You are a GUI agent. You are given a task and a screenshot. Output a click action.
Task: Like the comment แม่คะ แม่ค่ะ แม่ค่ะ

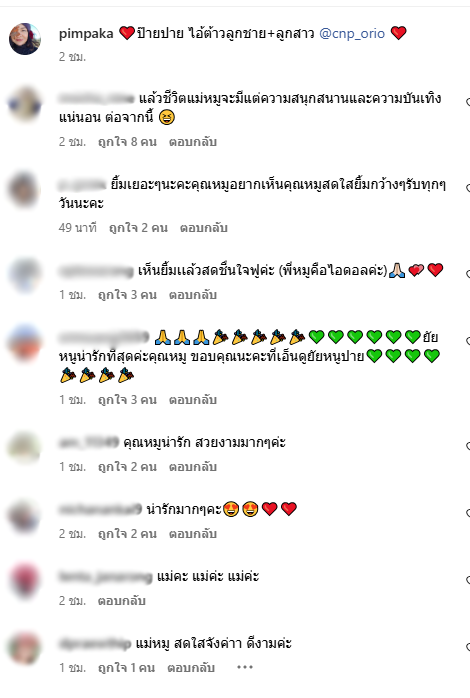(467, 580)
